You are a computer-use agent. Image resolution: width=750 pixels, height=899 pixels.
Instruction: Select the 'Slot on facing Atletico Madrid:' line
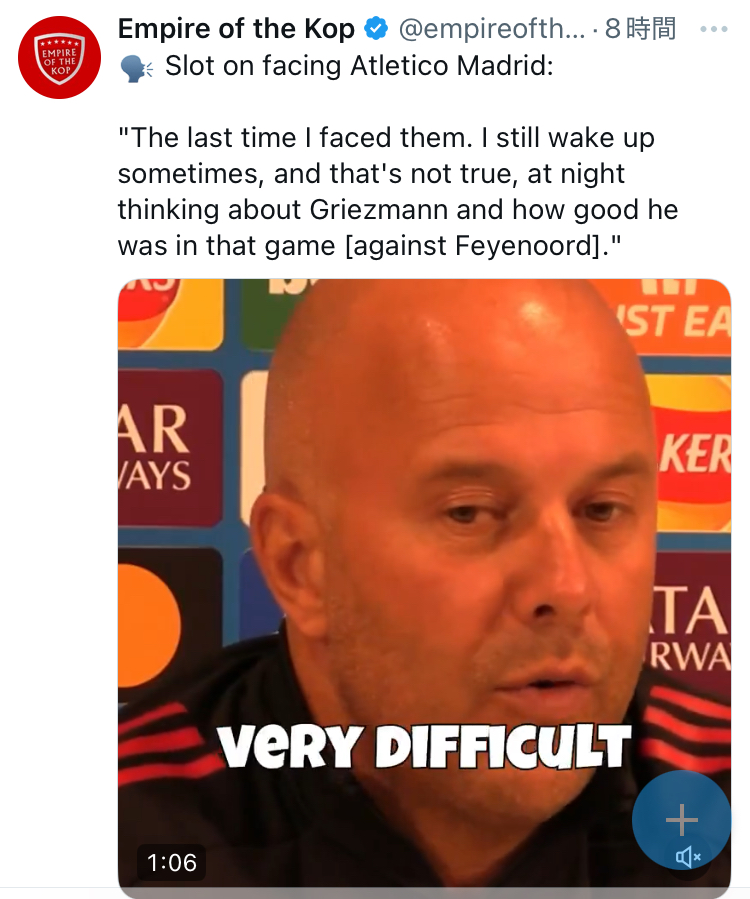pos(359,66)
